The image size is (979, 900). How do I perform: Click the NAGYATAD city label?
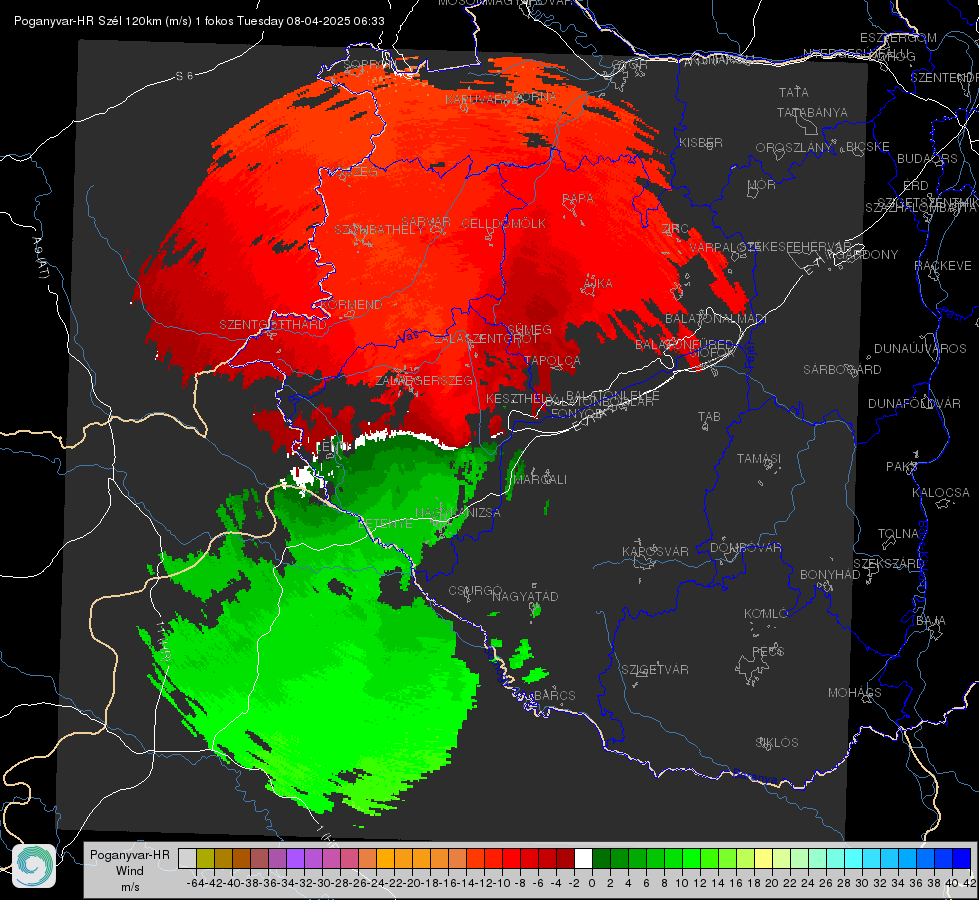click(x=525, y=596)
